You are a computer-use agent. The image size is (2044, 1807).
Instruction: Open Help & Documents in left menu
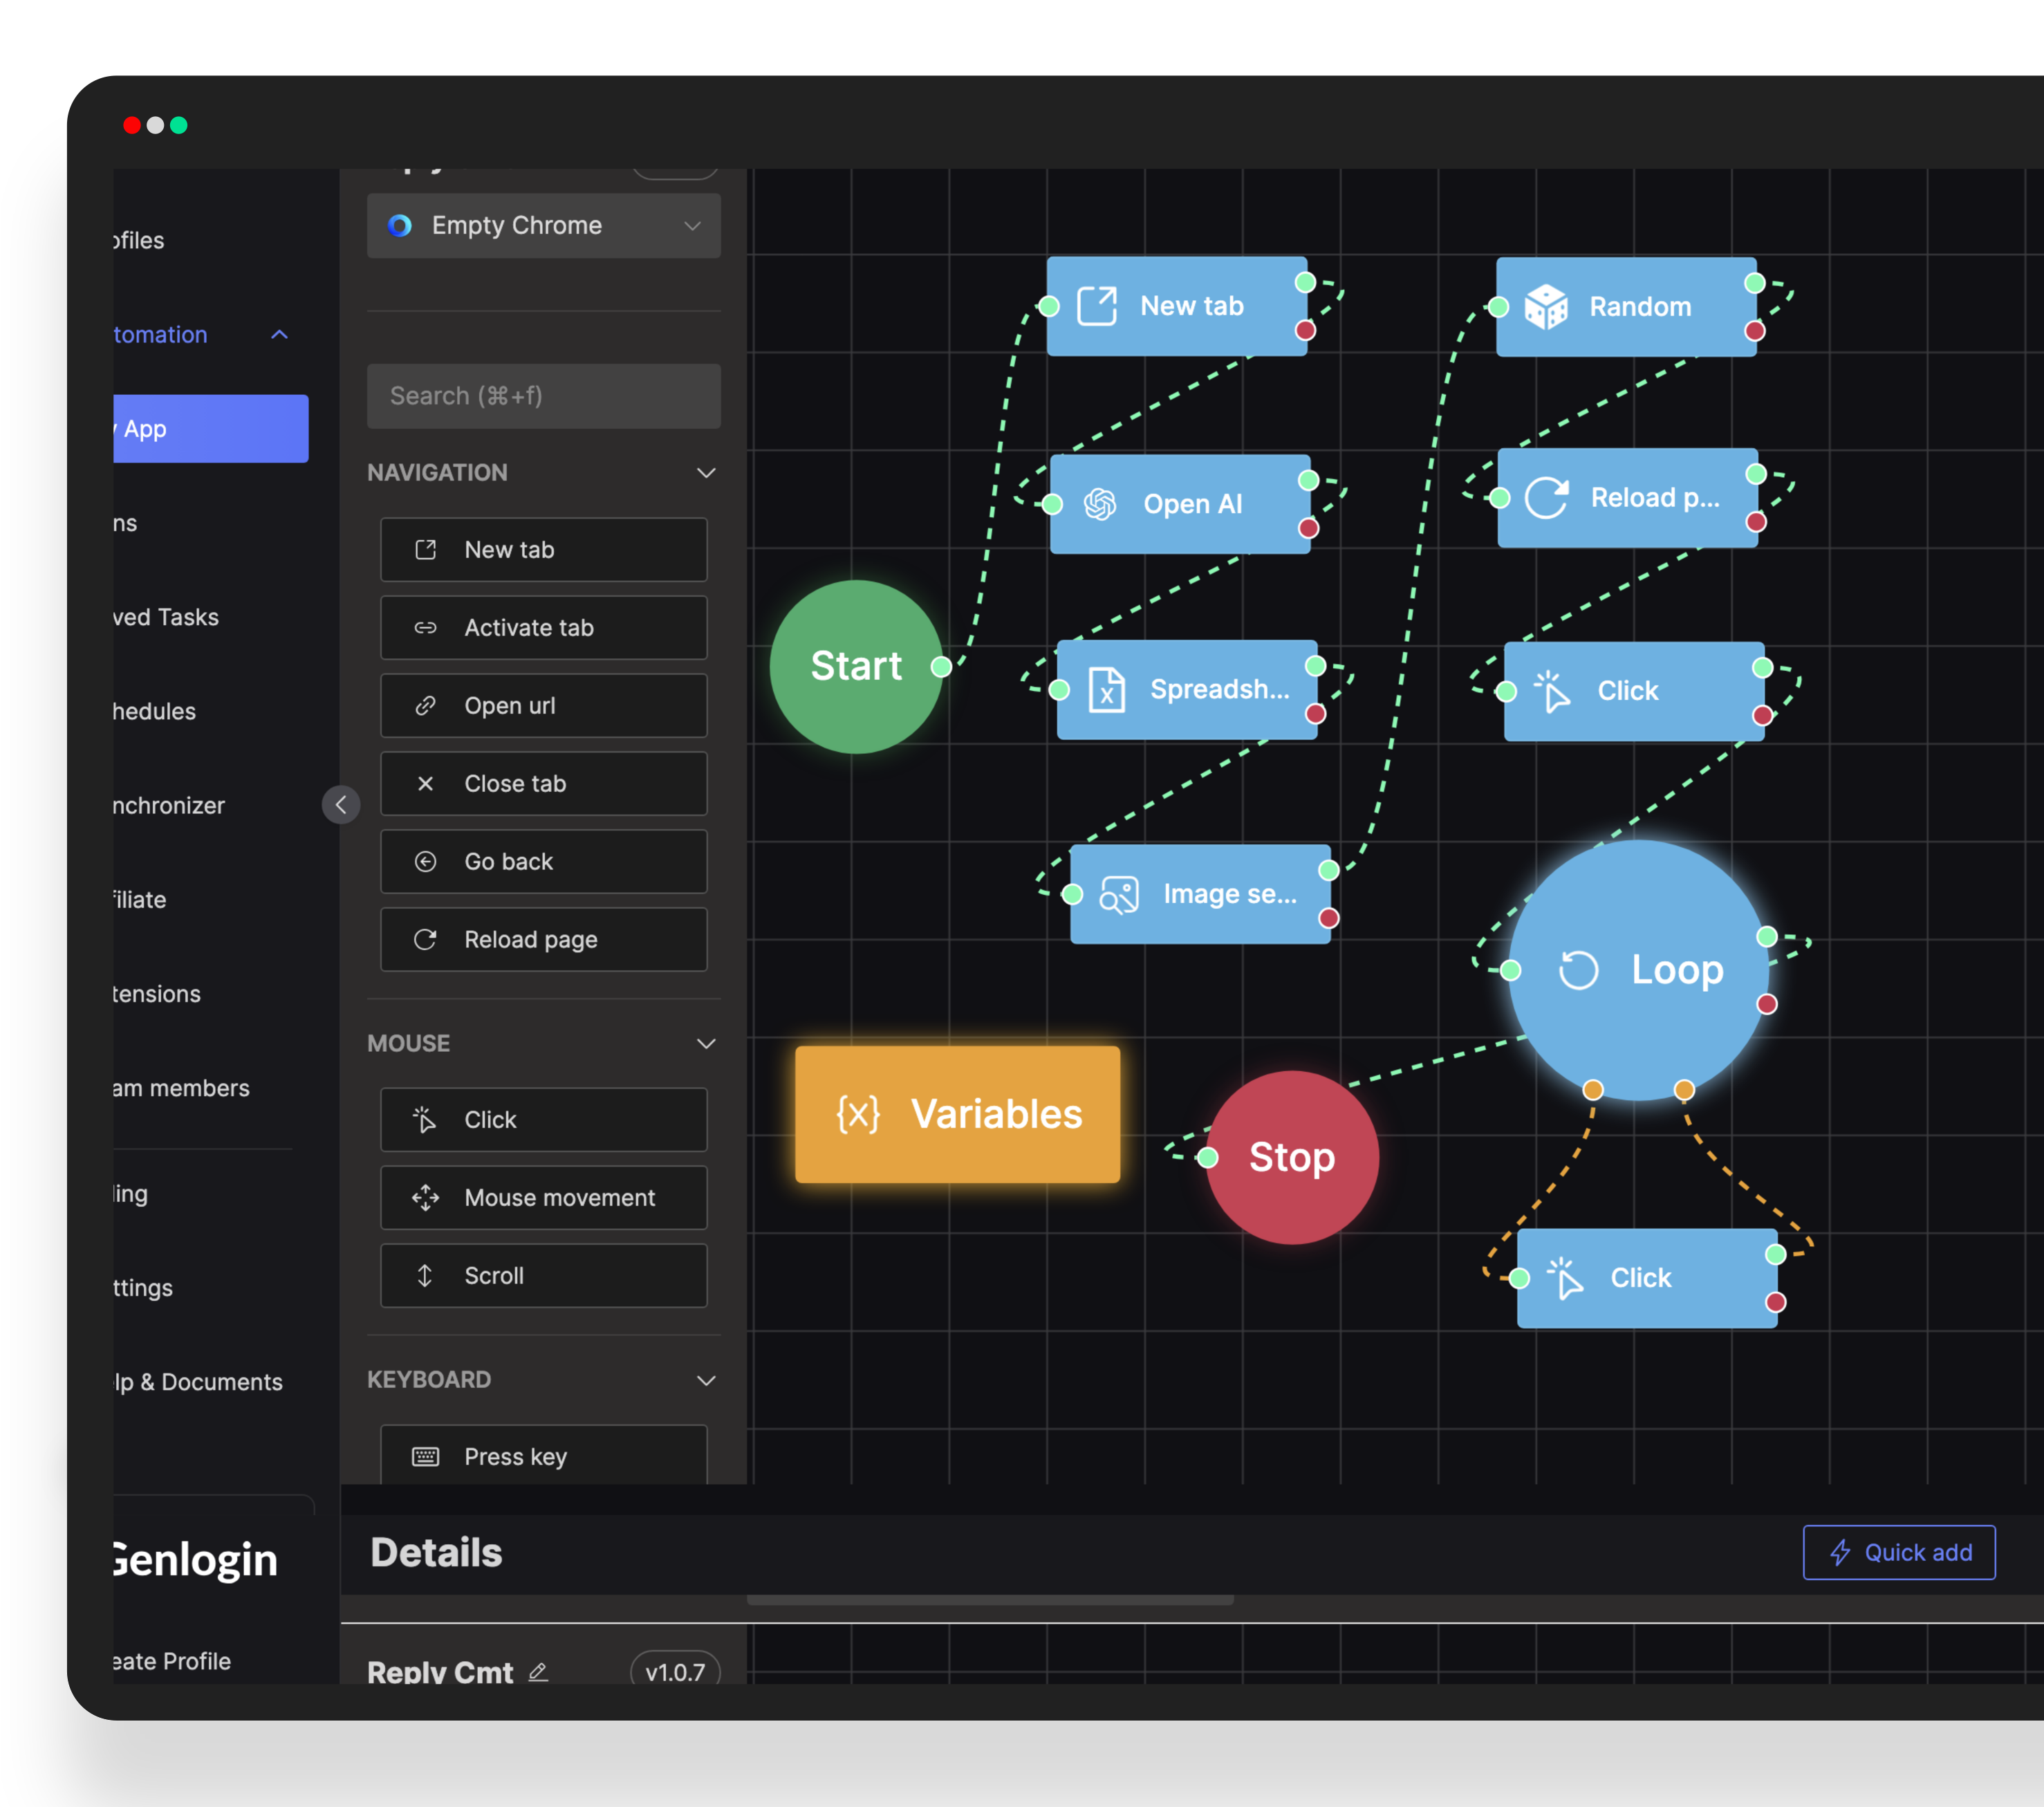click(x=198, y=1382)
